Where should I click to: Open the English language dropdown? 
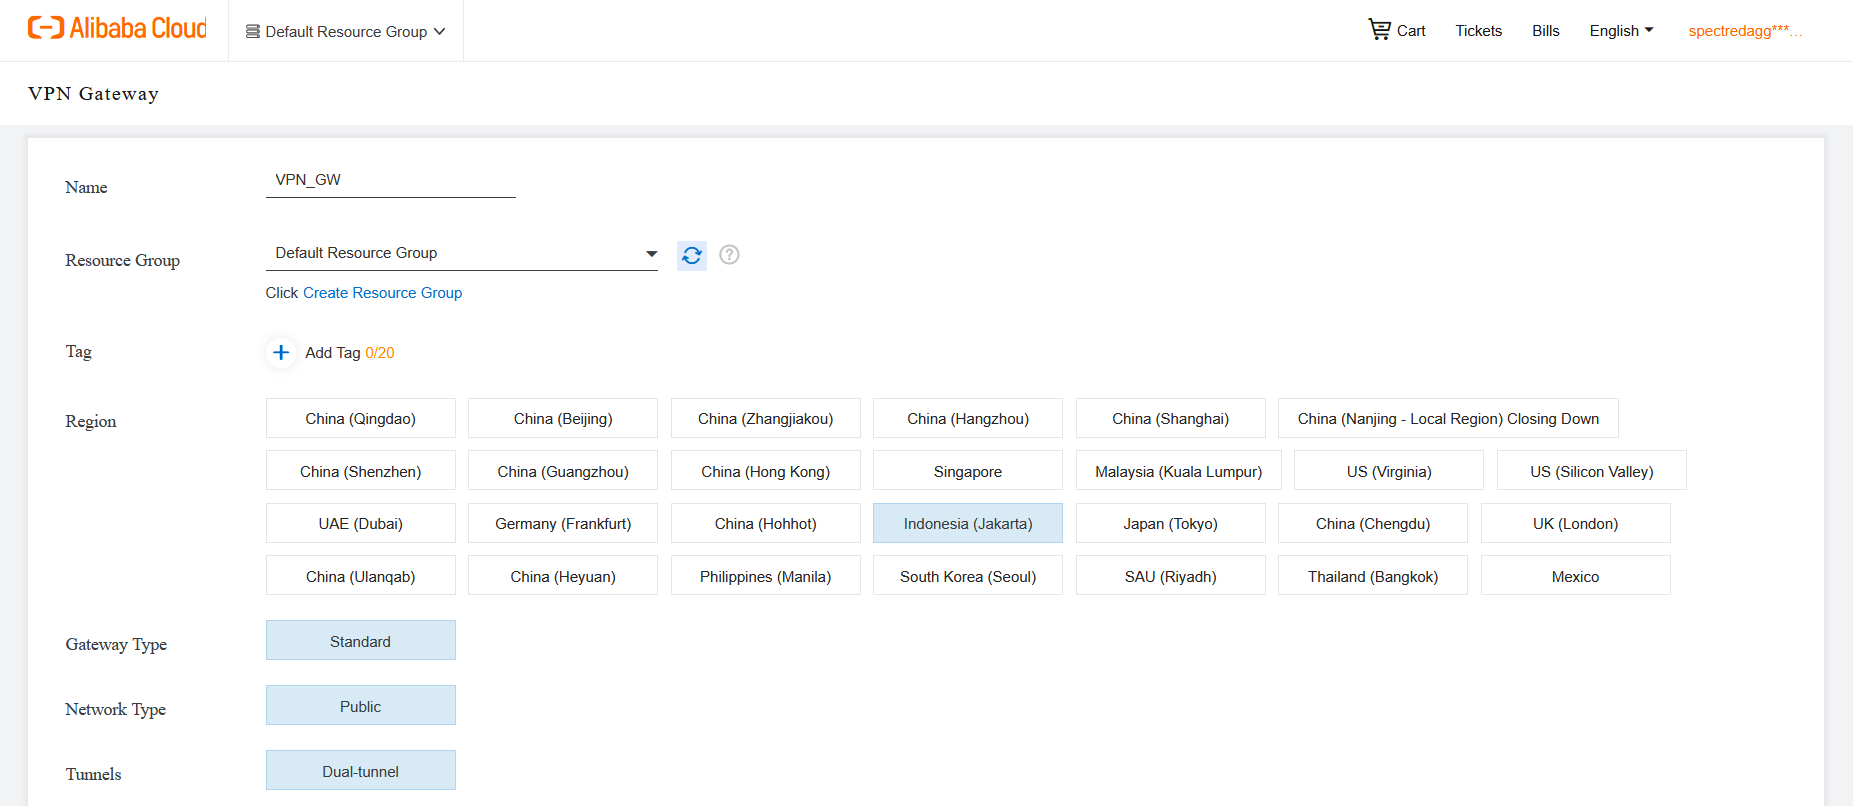pos(1621,31)
